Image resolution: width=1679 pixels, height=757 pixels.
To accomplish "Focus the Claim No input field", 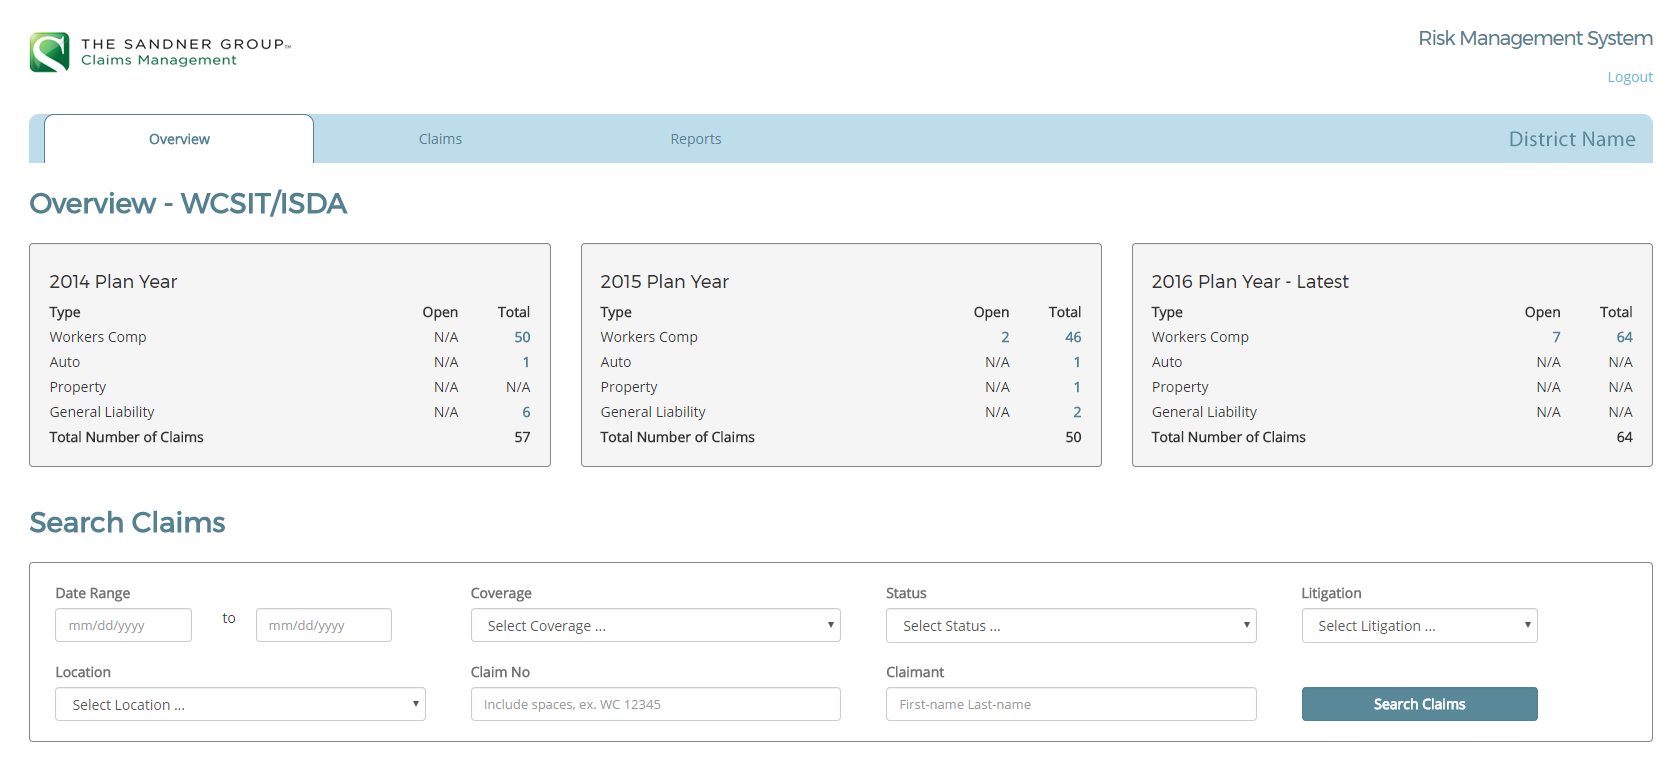I will tap(655, 705).
